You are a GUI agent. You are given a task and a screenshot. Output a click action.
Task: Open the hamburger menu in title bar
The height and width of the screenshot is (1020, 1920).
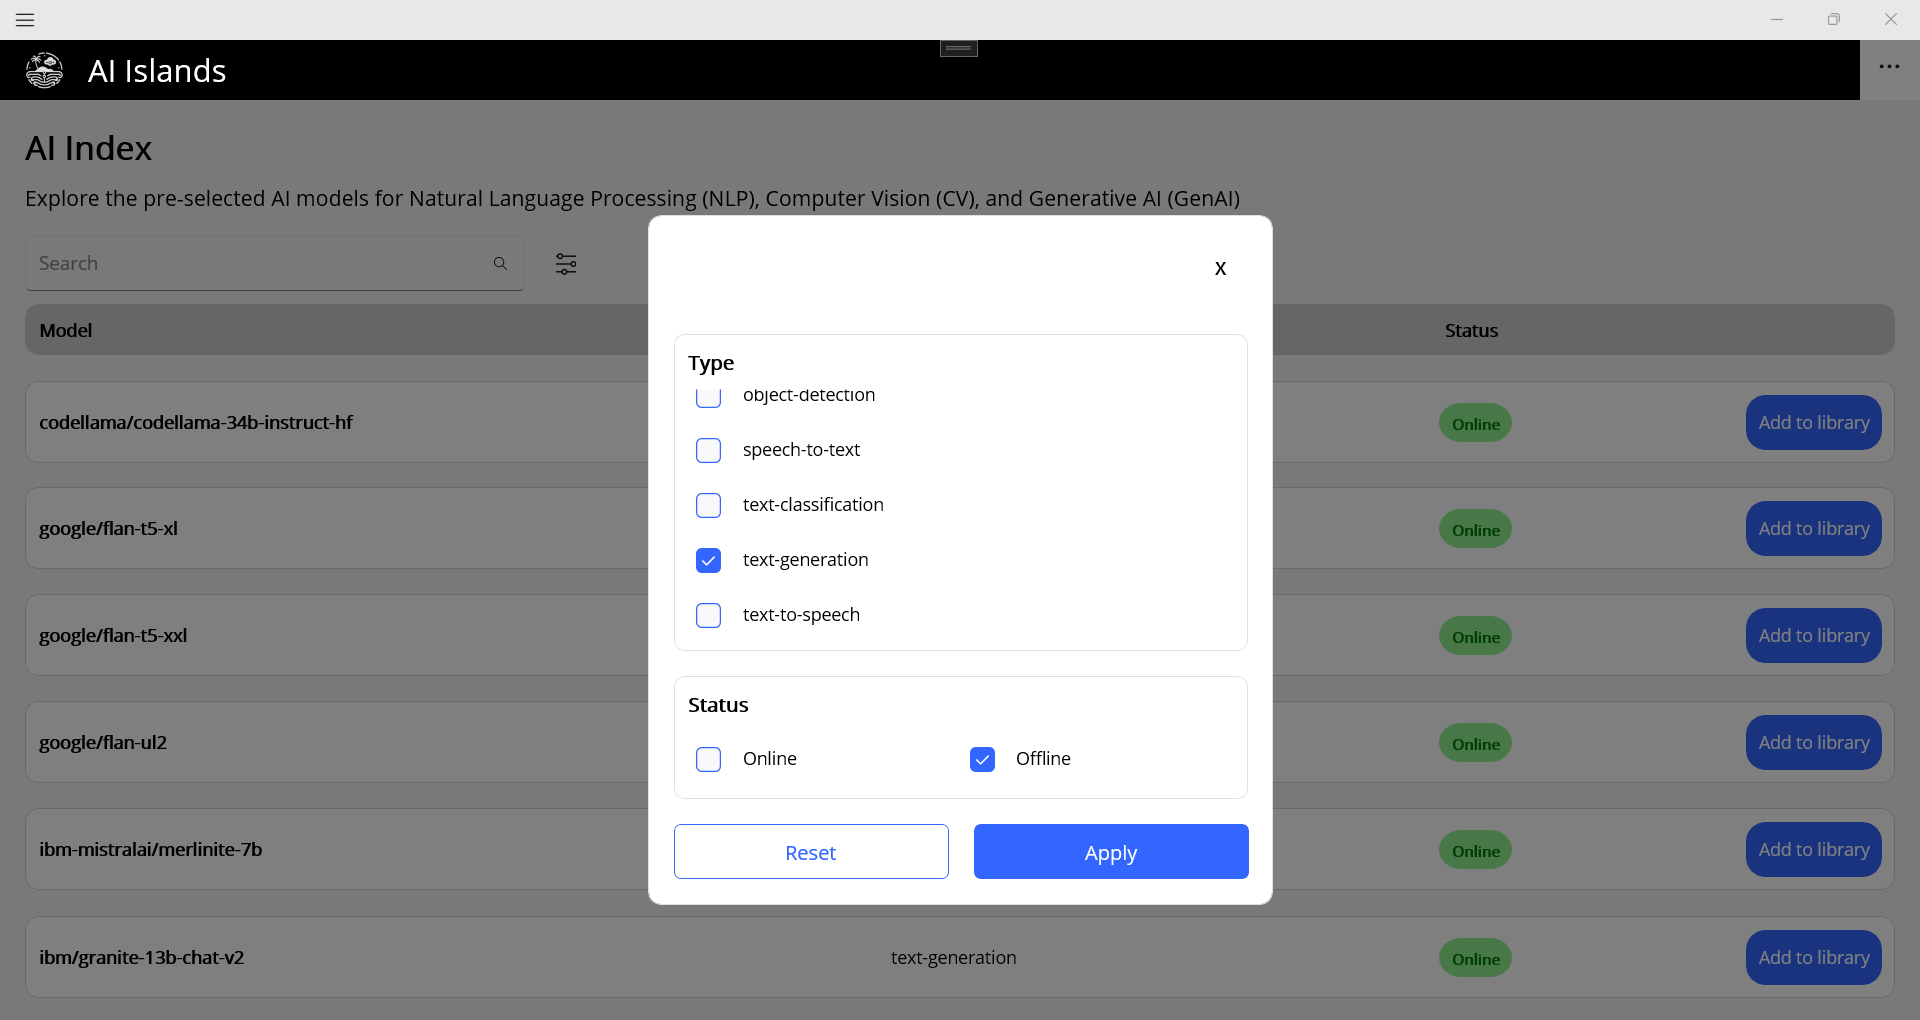(x=25, y=20)
